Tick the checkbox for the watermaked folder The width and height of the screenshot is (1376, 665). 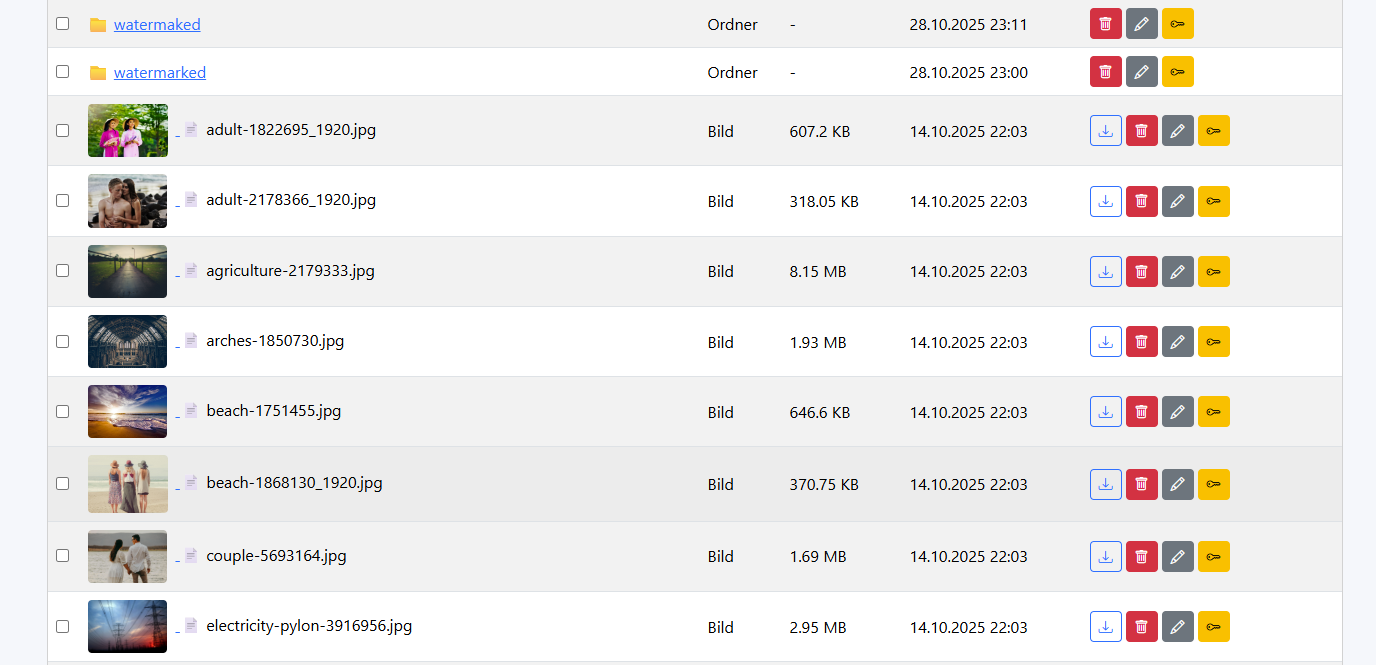pos(63,23)
